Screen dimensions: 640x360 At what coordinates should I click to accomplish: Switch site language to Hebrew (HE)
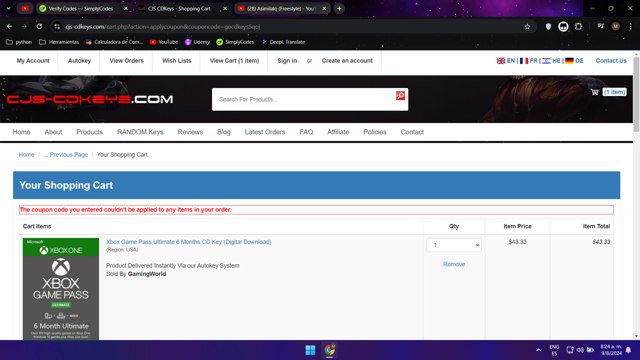(551, 60)
